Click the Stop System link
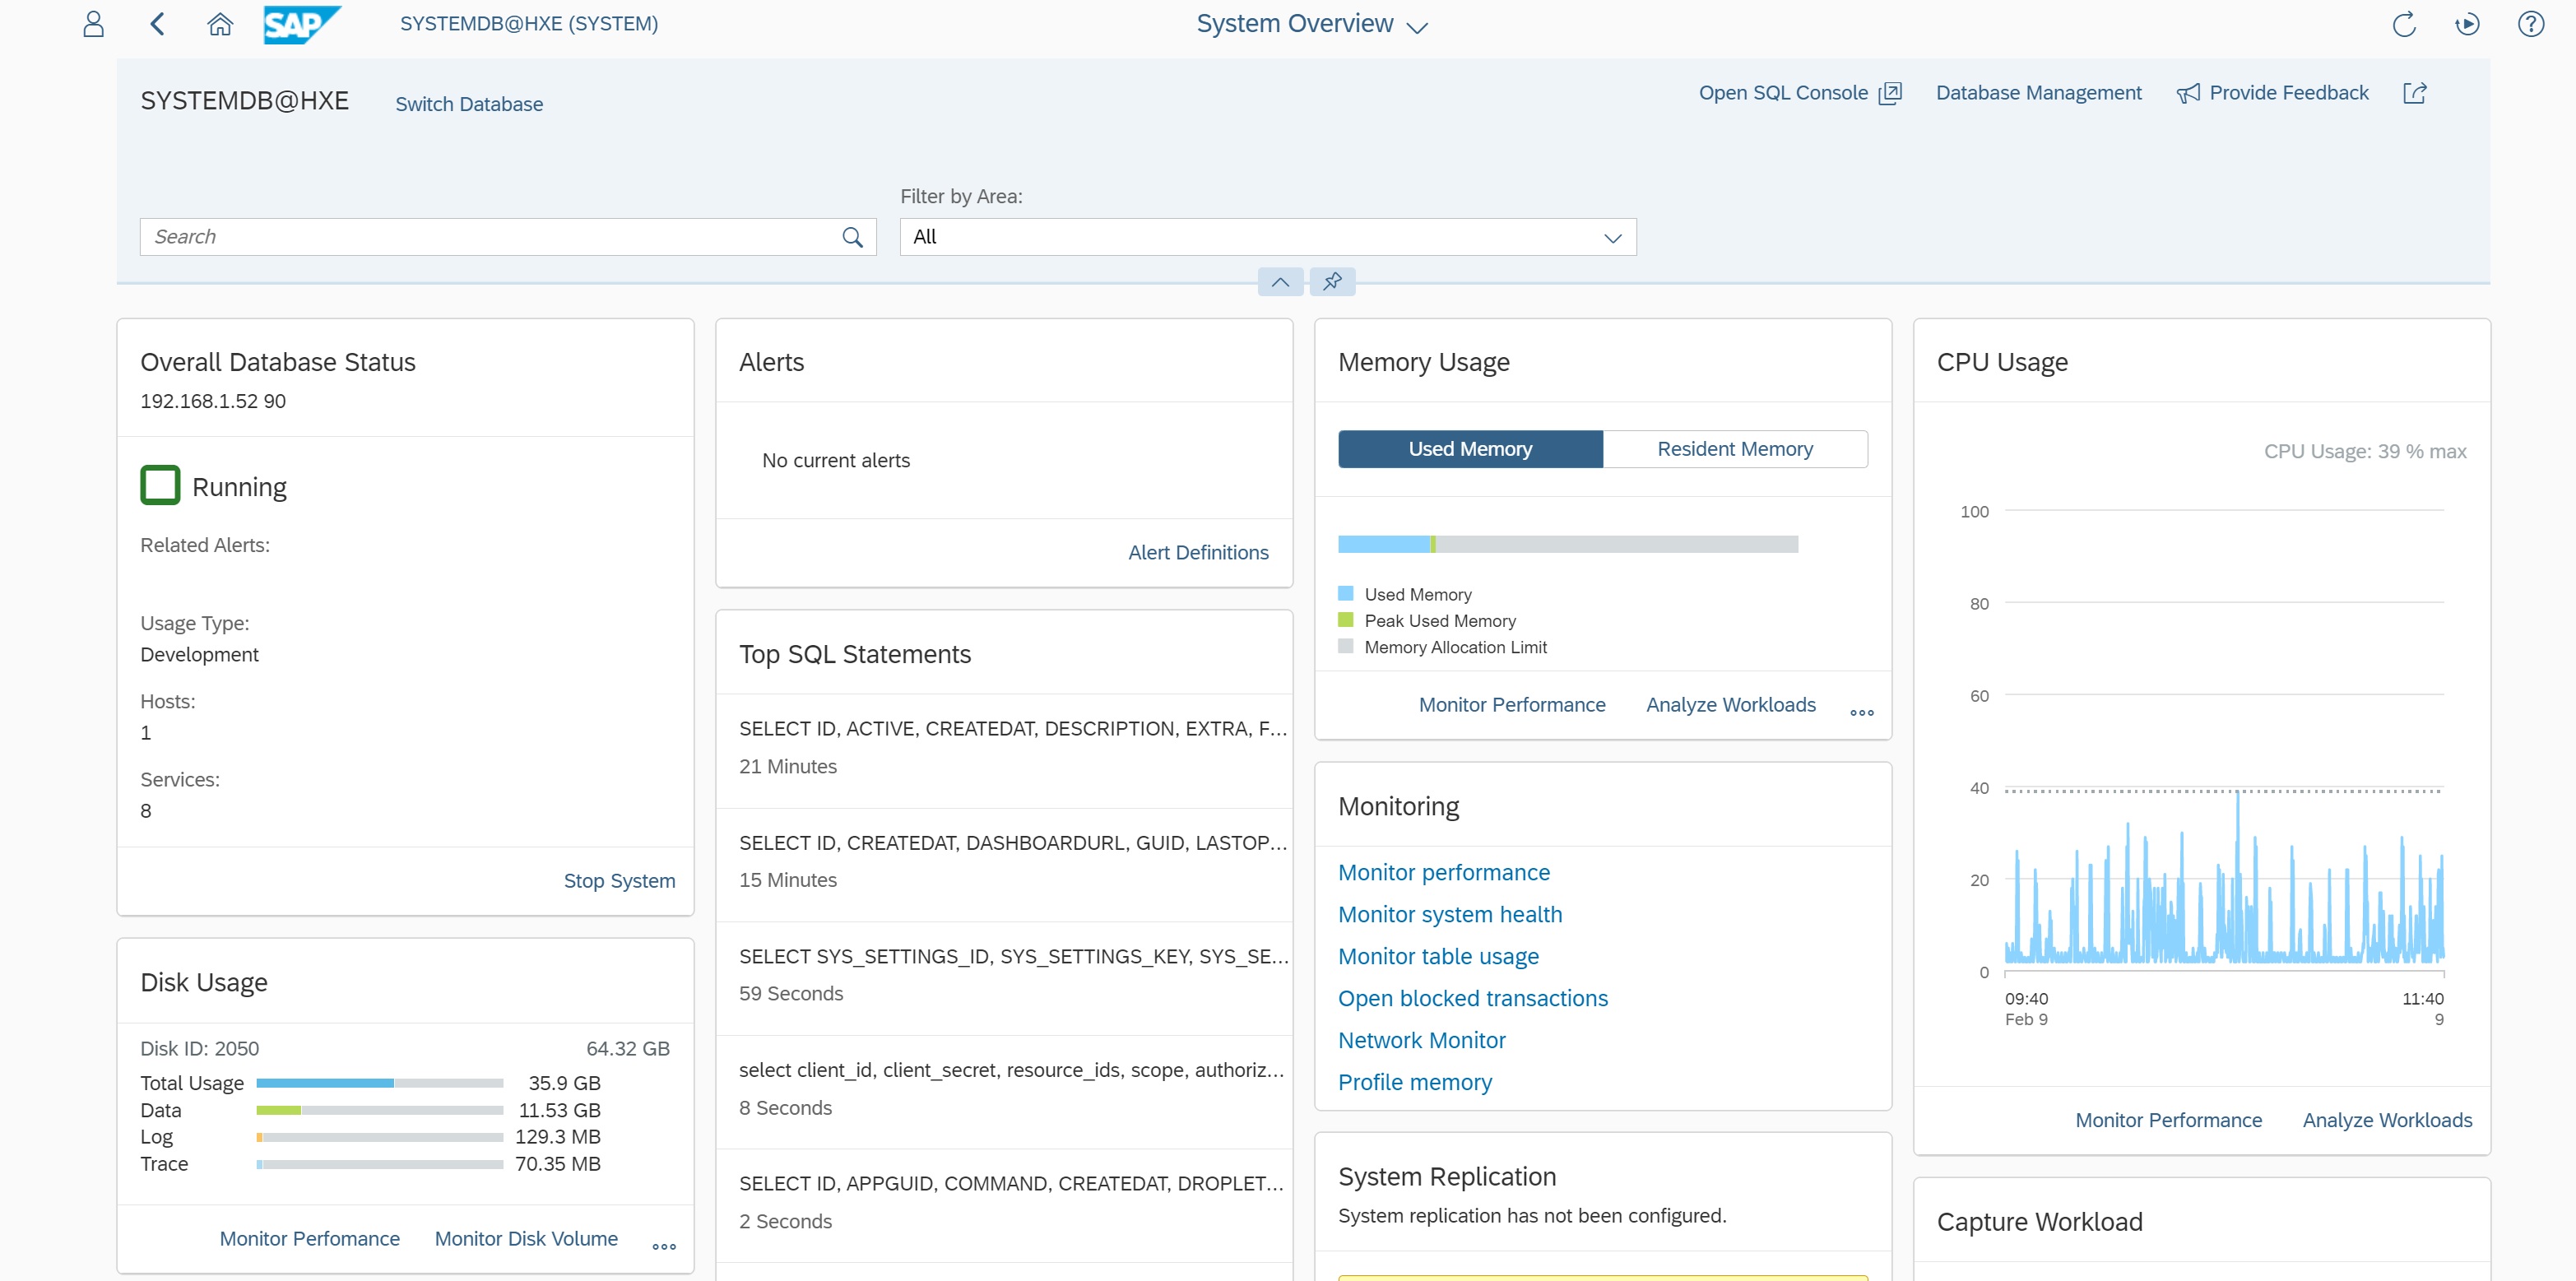The width and height of the screenshot is (2576, 1281). click(619, 881)
